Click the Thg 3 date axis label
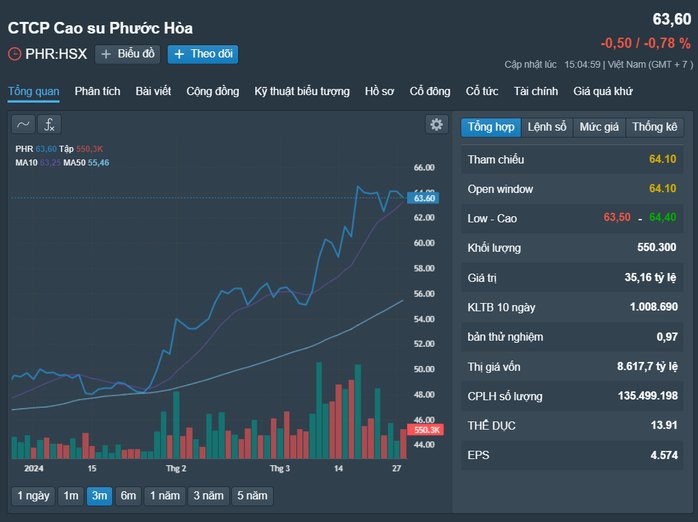 coord(280,468)
